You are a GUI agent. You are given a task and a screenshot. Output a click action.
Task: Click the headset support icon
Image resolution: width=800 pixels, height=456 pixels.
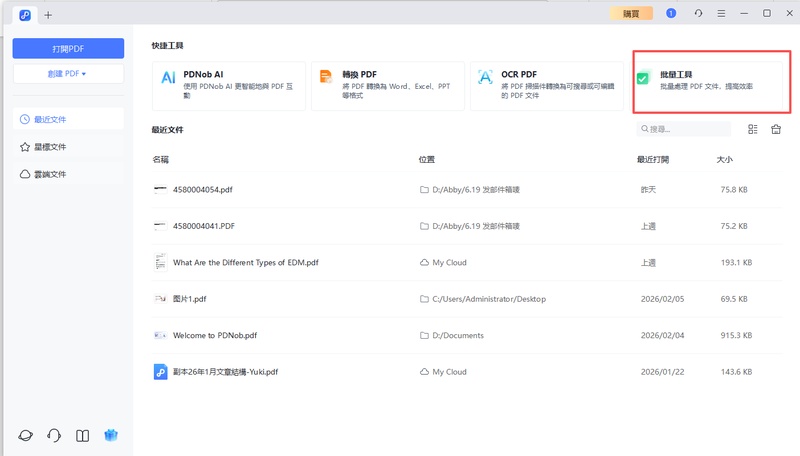[54, 436]
